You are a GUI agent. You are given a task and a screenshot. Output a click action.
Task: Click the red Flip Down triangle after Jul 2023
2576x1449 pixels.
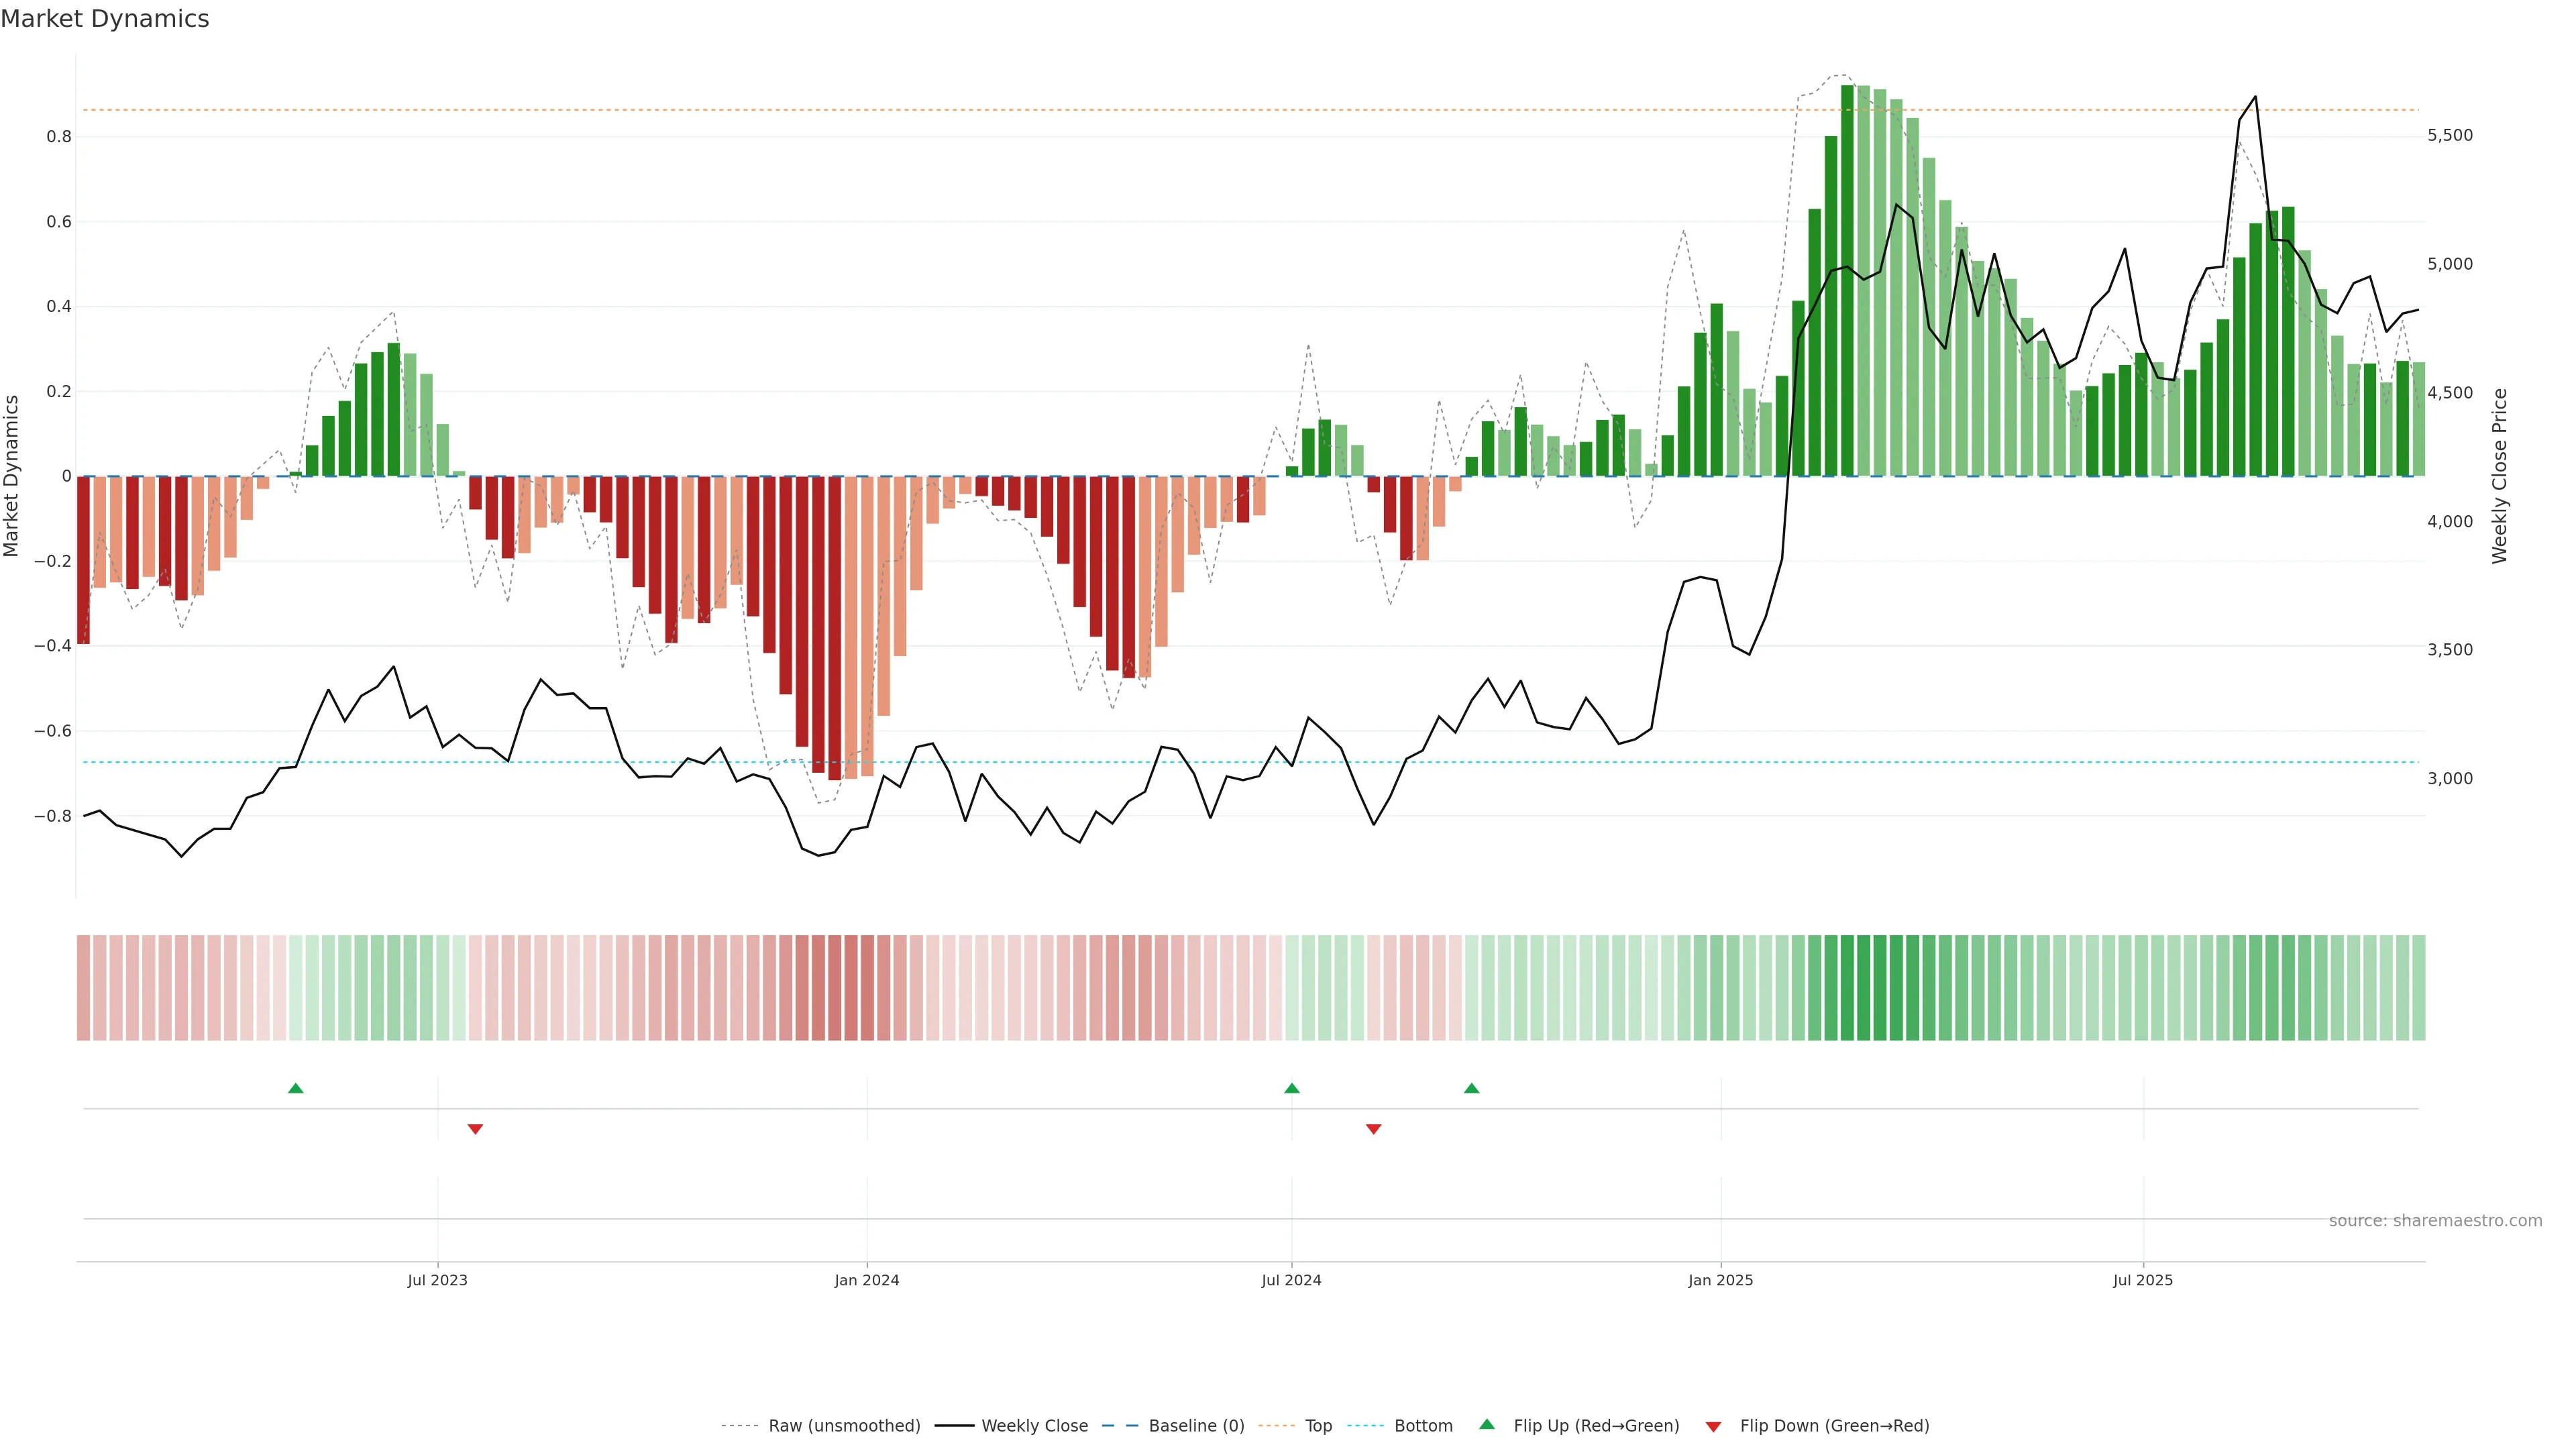point(475,1129)
